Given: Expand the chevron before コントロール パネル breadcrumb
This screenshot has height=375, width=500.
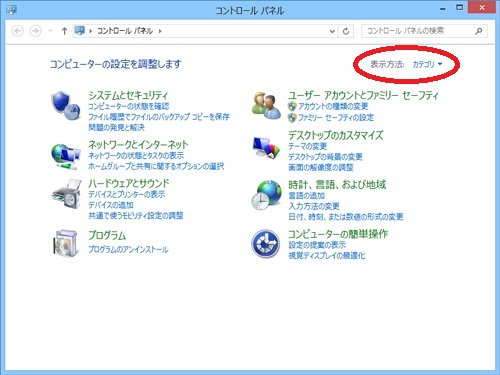Looking at the screenshot, I should tap(90, 31).
